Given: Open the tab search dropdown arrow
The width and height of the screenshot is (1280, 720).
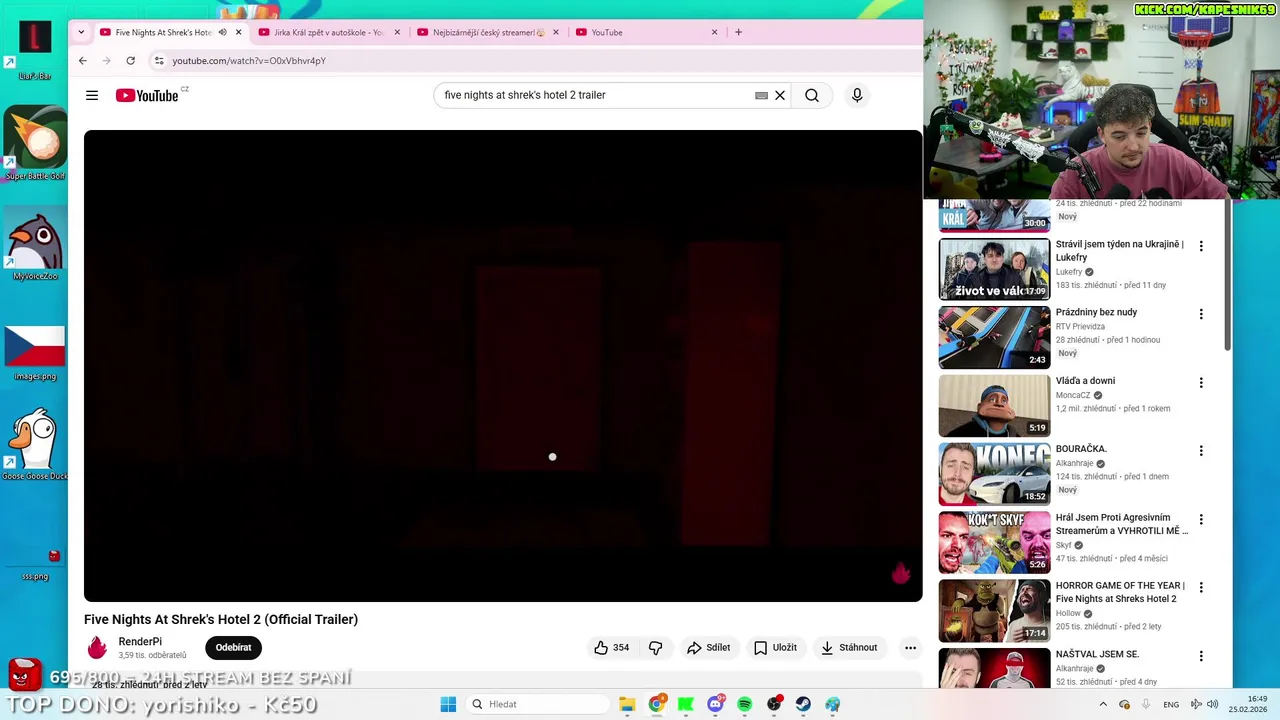Looking at the screenshot, I should pyautogui.click(x=82, y=32).
